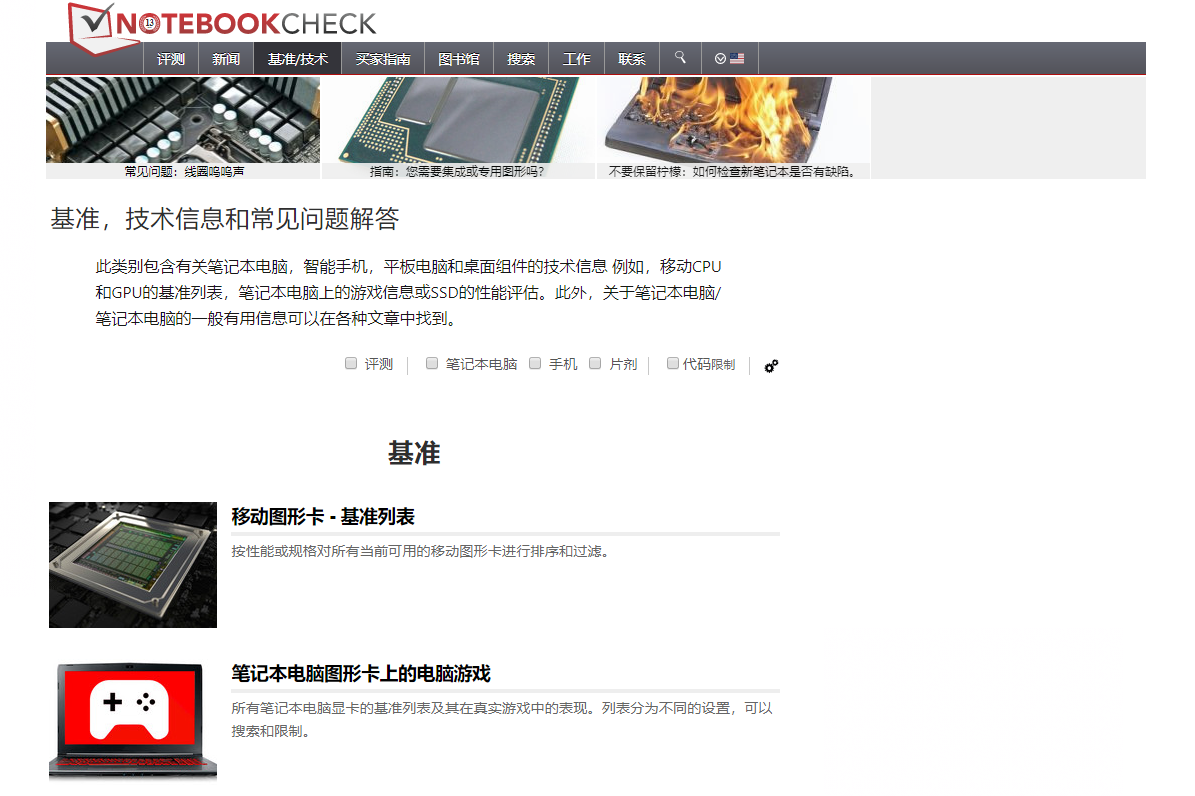This screenshot has width=1195, height=796.
Task: Open the language selector with US flag
Action: (729, 59)
